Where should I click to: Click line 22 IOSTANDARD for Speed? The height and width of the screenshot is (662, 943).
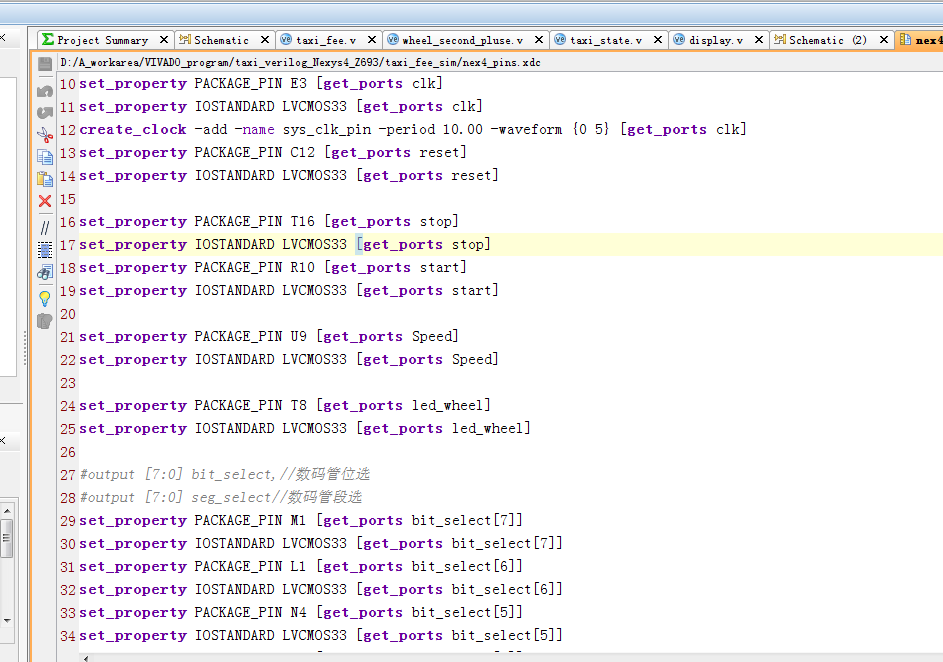(289, 360)
